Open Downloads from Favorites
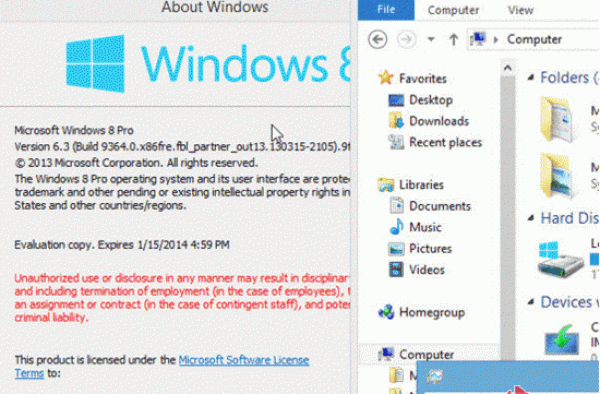 pos(439,121)
